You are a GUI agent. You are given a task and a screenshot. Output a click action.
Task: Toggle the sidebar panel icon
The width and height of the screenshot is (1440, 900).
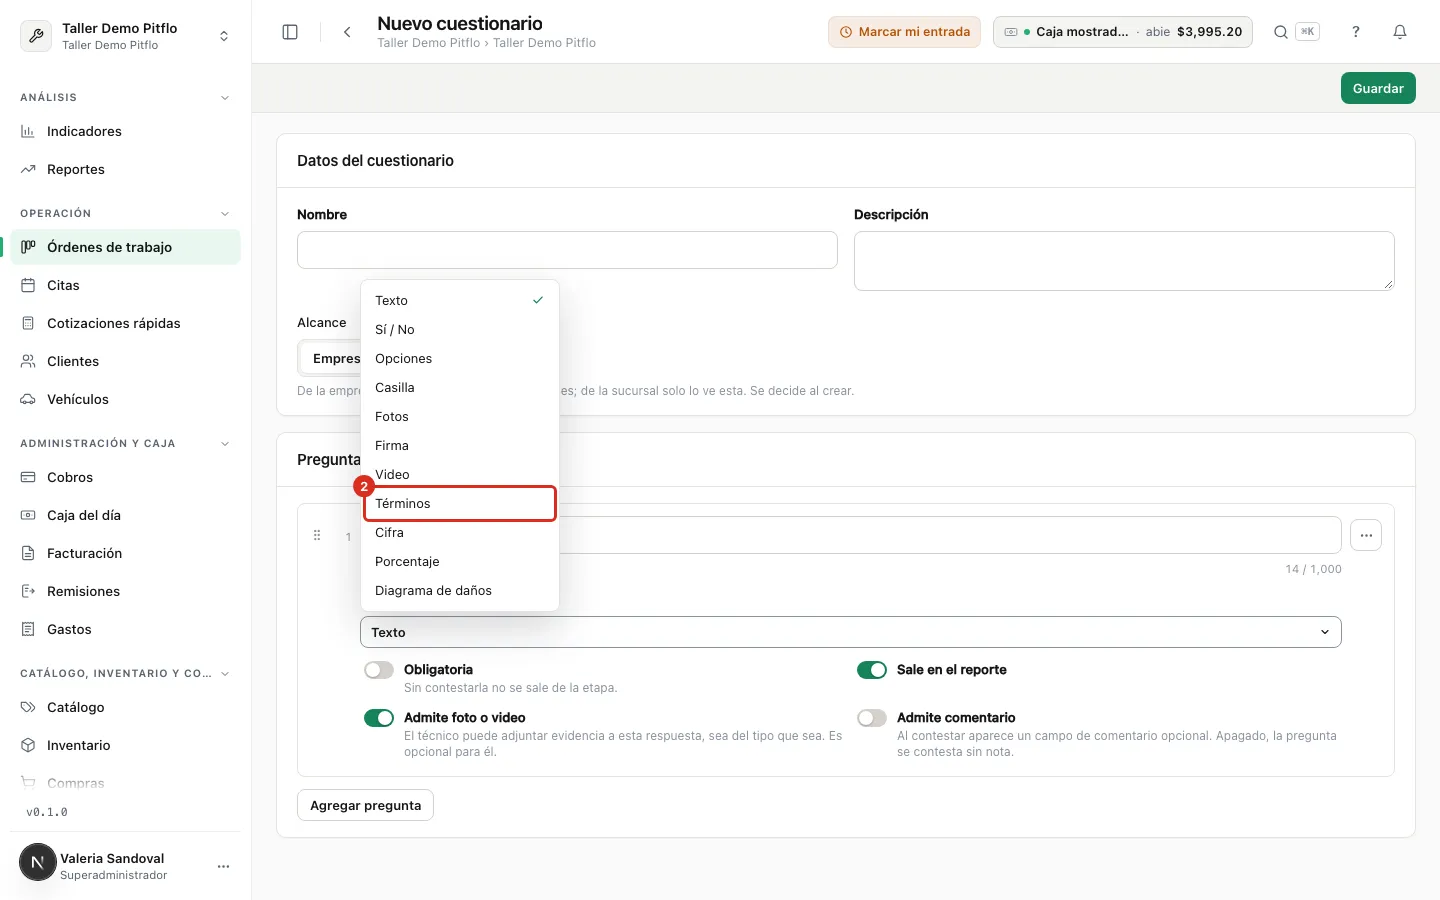click(290, 32)
